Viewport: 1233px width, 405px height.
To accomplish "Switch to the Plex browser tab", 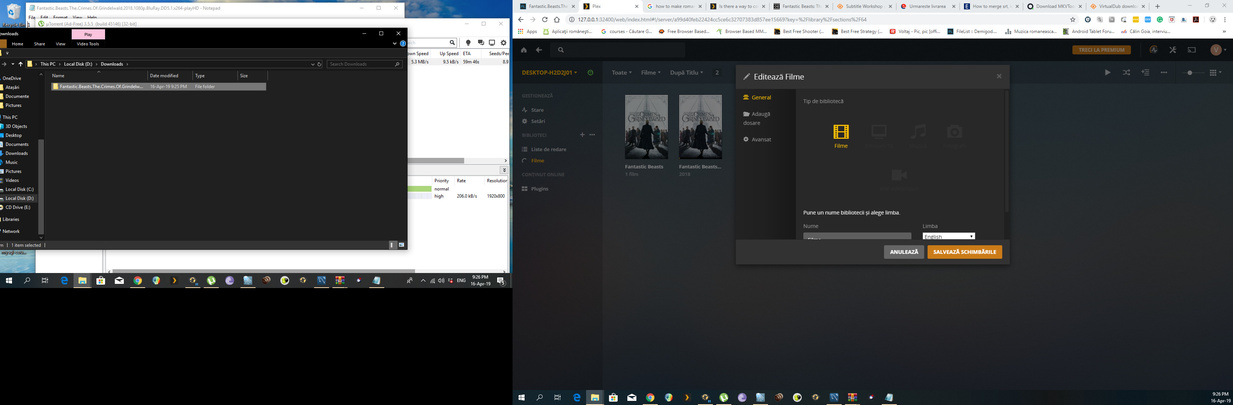I will [x=612, y=6].
